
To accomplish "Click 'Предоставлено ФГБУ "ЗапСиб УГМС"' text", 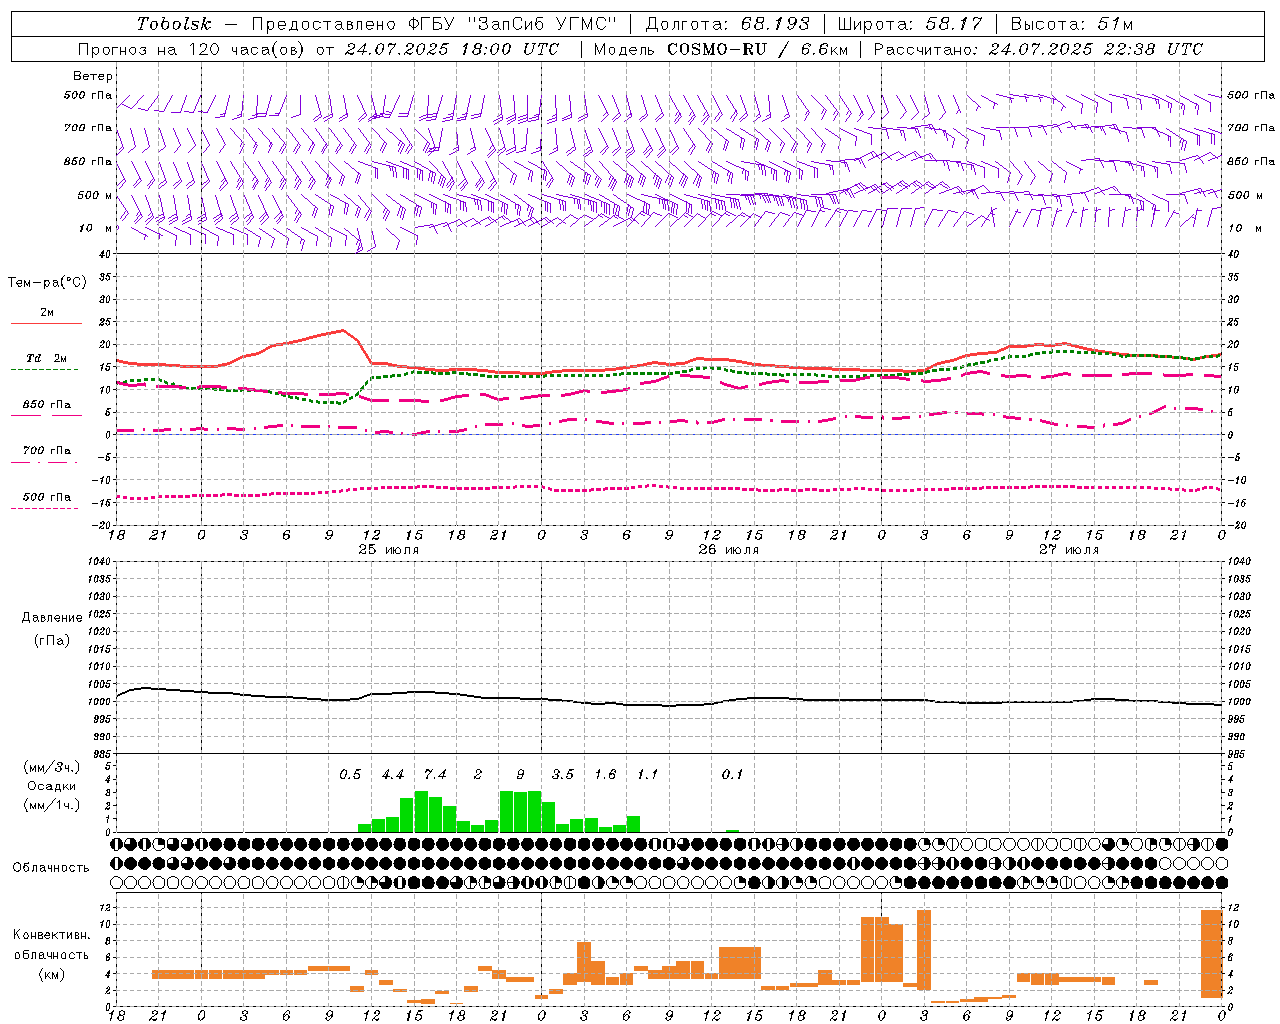I will click(434, 24).
